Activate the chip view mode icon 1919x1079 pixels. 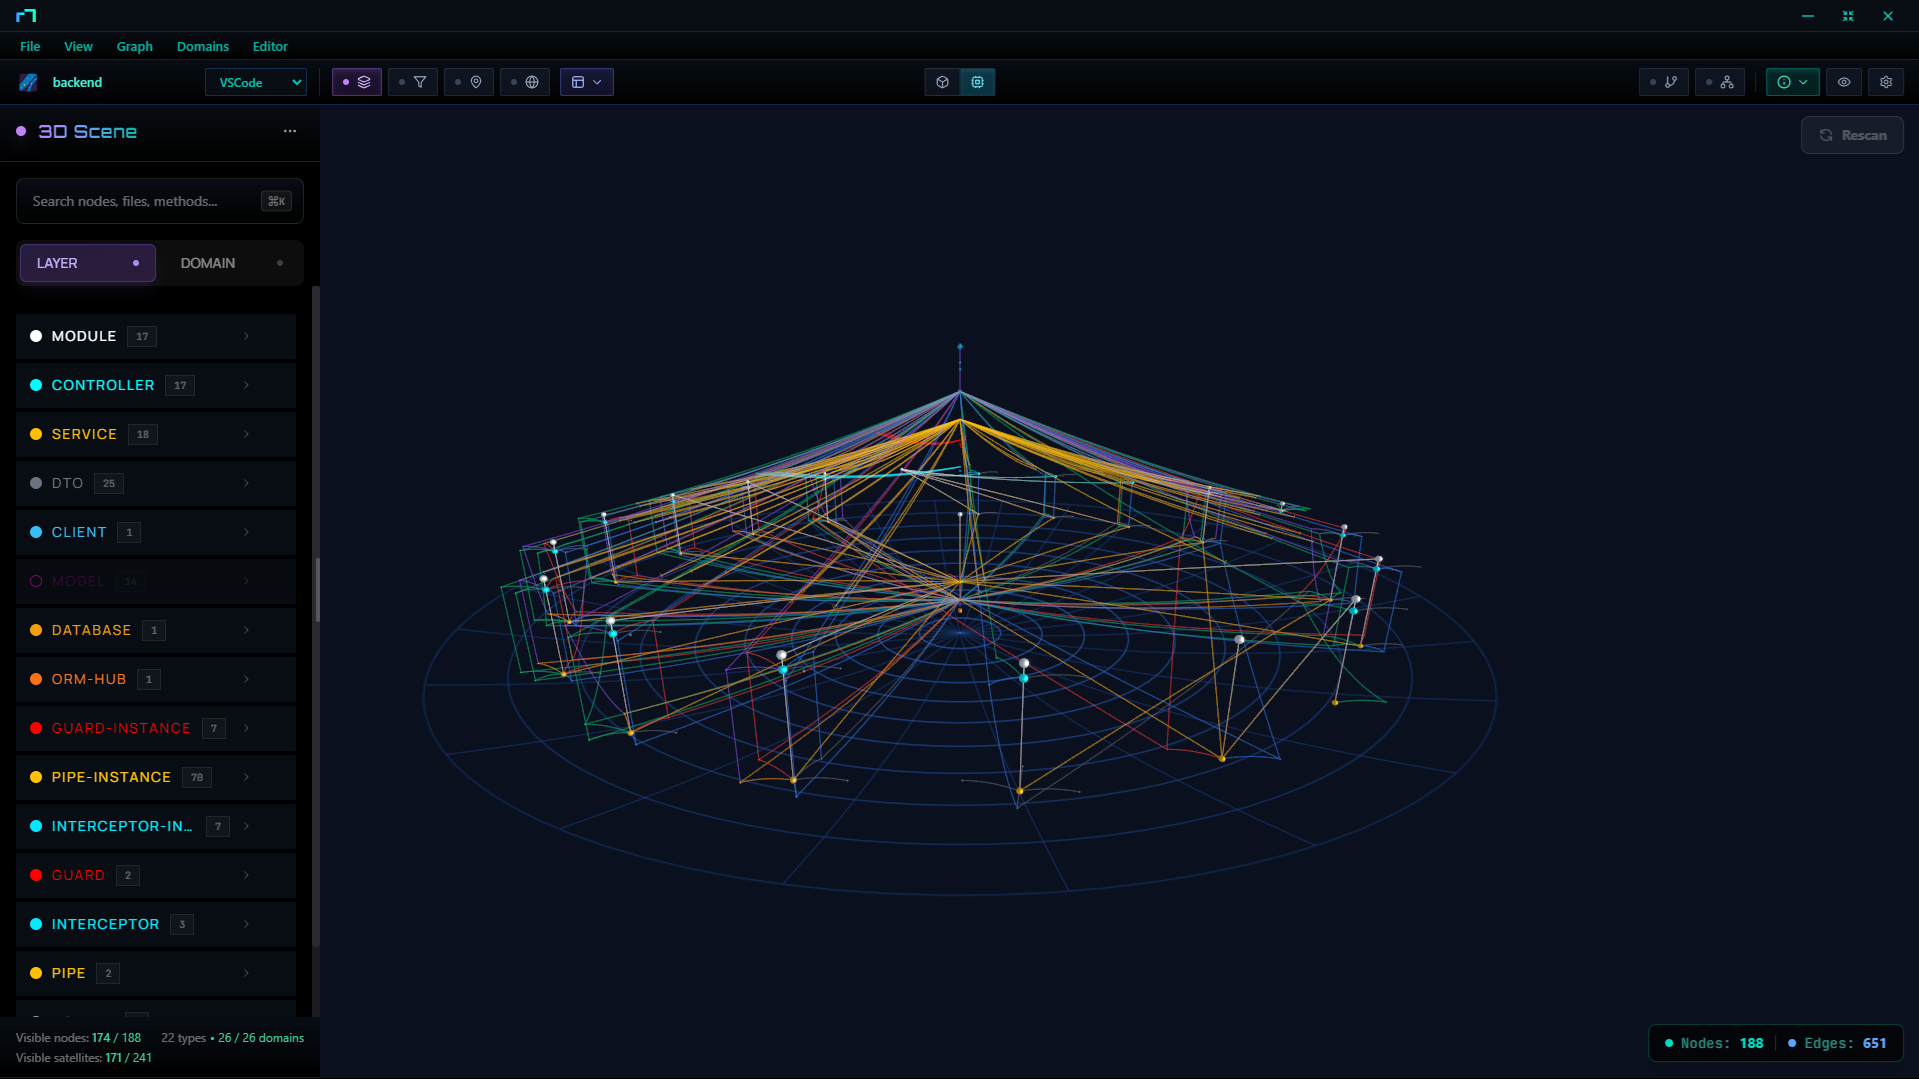click(977, 82)
